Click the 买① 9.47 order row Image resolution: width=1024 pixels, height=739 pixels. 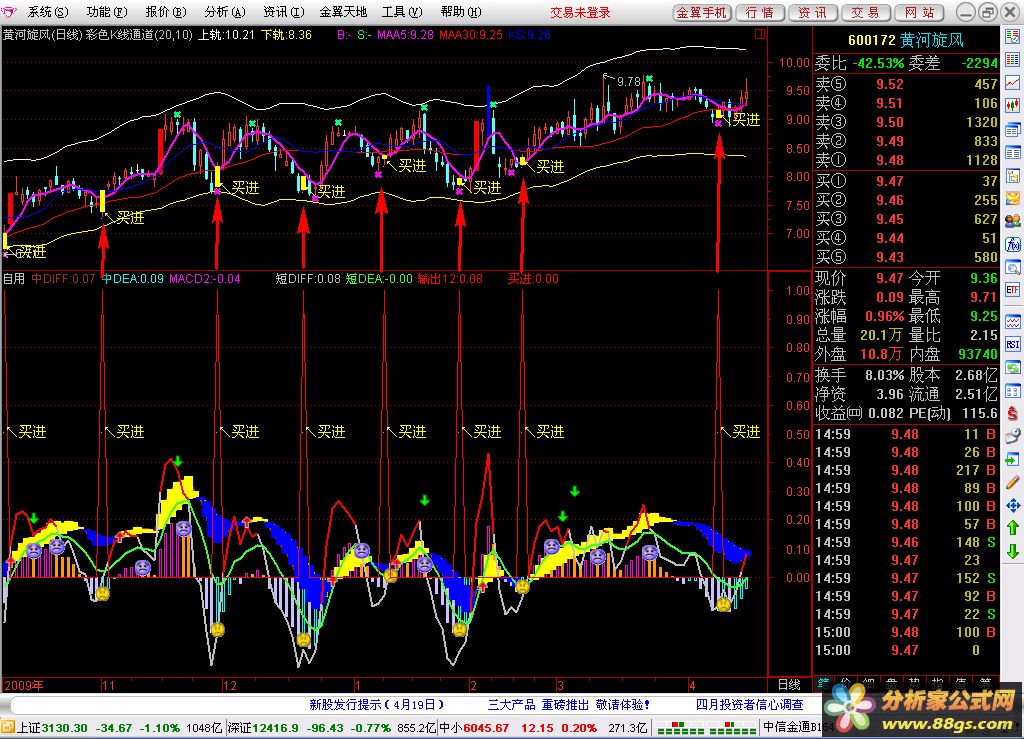(906, 181)
